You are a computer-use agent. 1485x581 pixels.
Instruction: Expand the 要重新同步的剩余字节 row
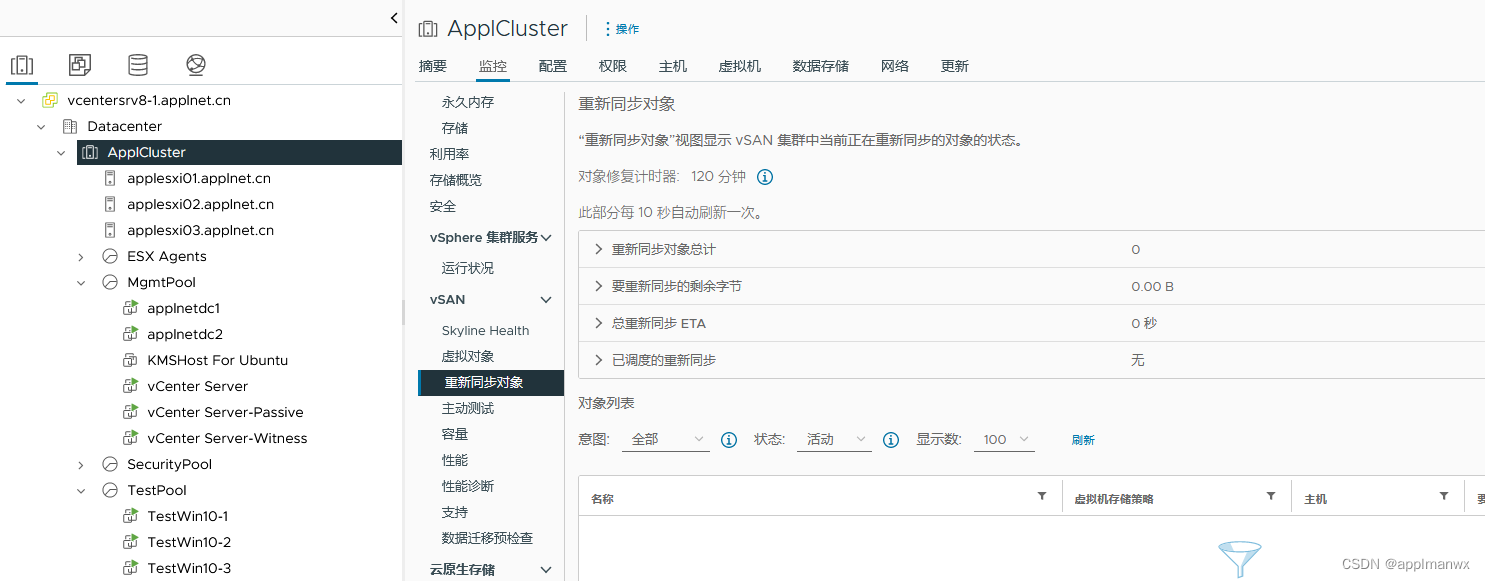(599, 286)
